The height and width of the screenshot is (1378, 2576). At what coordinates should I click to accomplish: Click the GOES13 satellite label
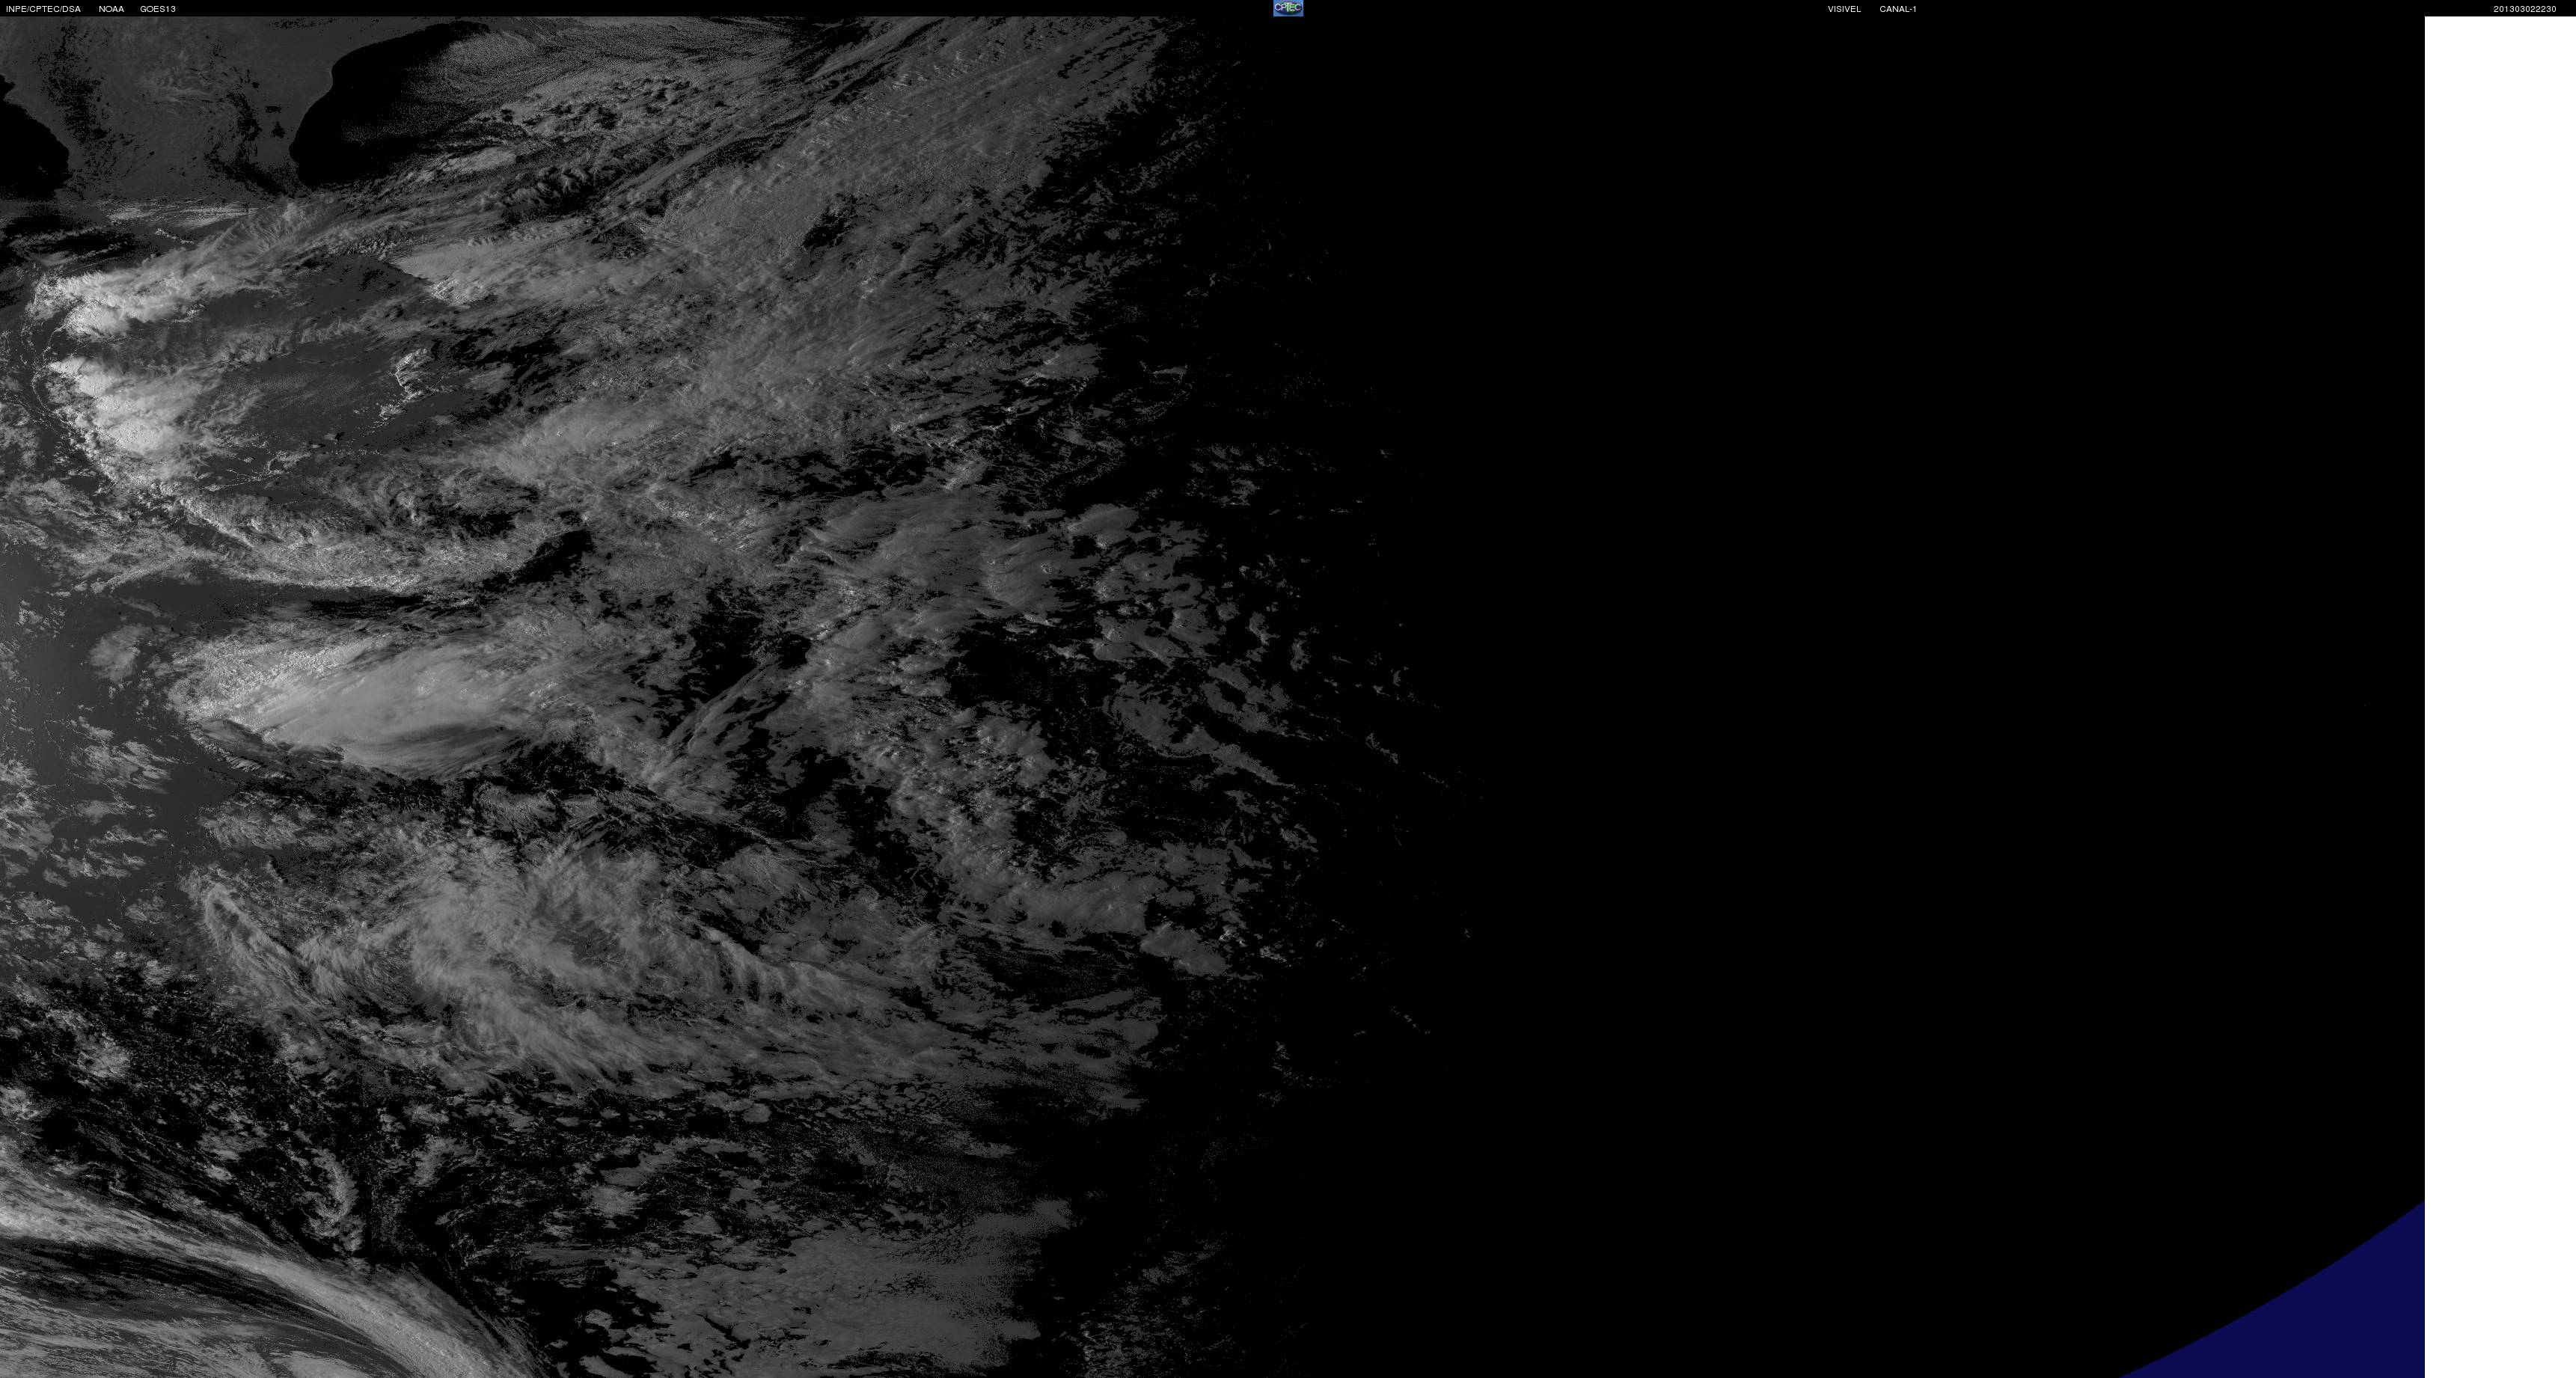click(x=158, y=9)
